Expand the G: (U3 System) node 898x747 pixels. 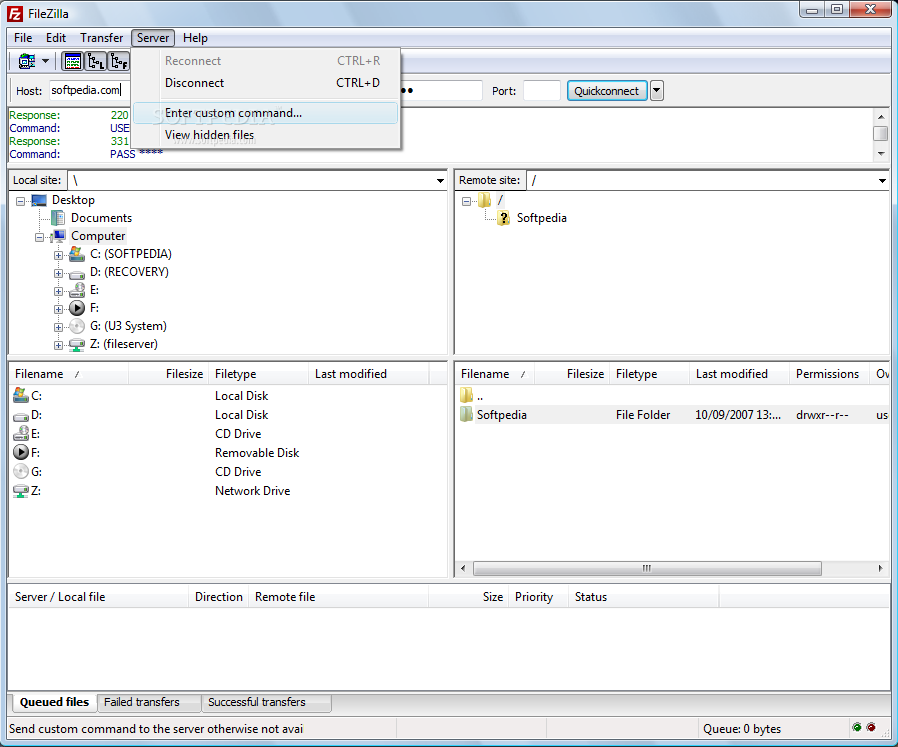58,327
